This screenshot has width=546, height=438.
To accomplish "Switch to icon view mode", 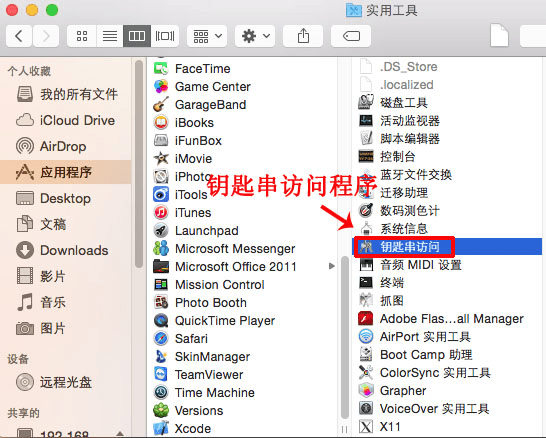I will coord(82,36).
